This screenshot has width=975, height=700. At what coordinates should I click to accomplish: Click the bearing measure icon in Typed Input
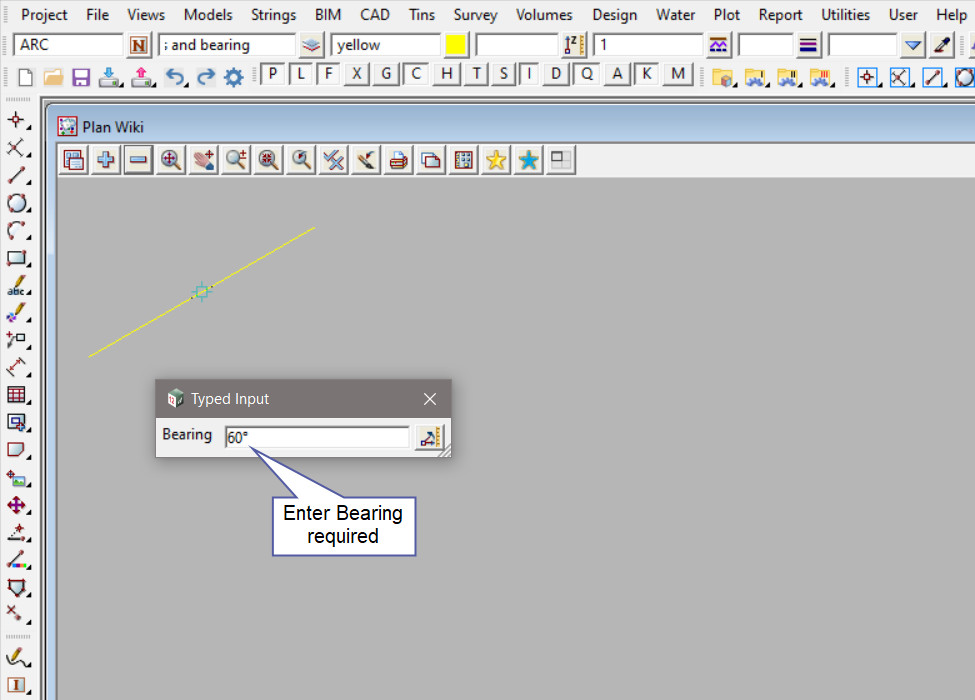pos(429,437)
